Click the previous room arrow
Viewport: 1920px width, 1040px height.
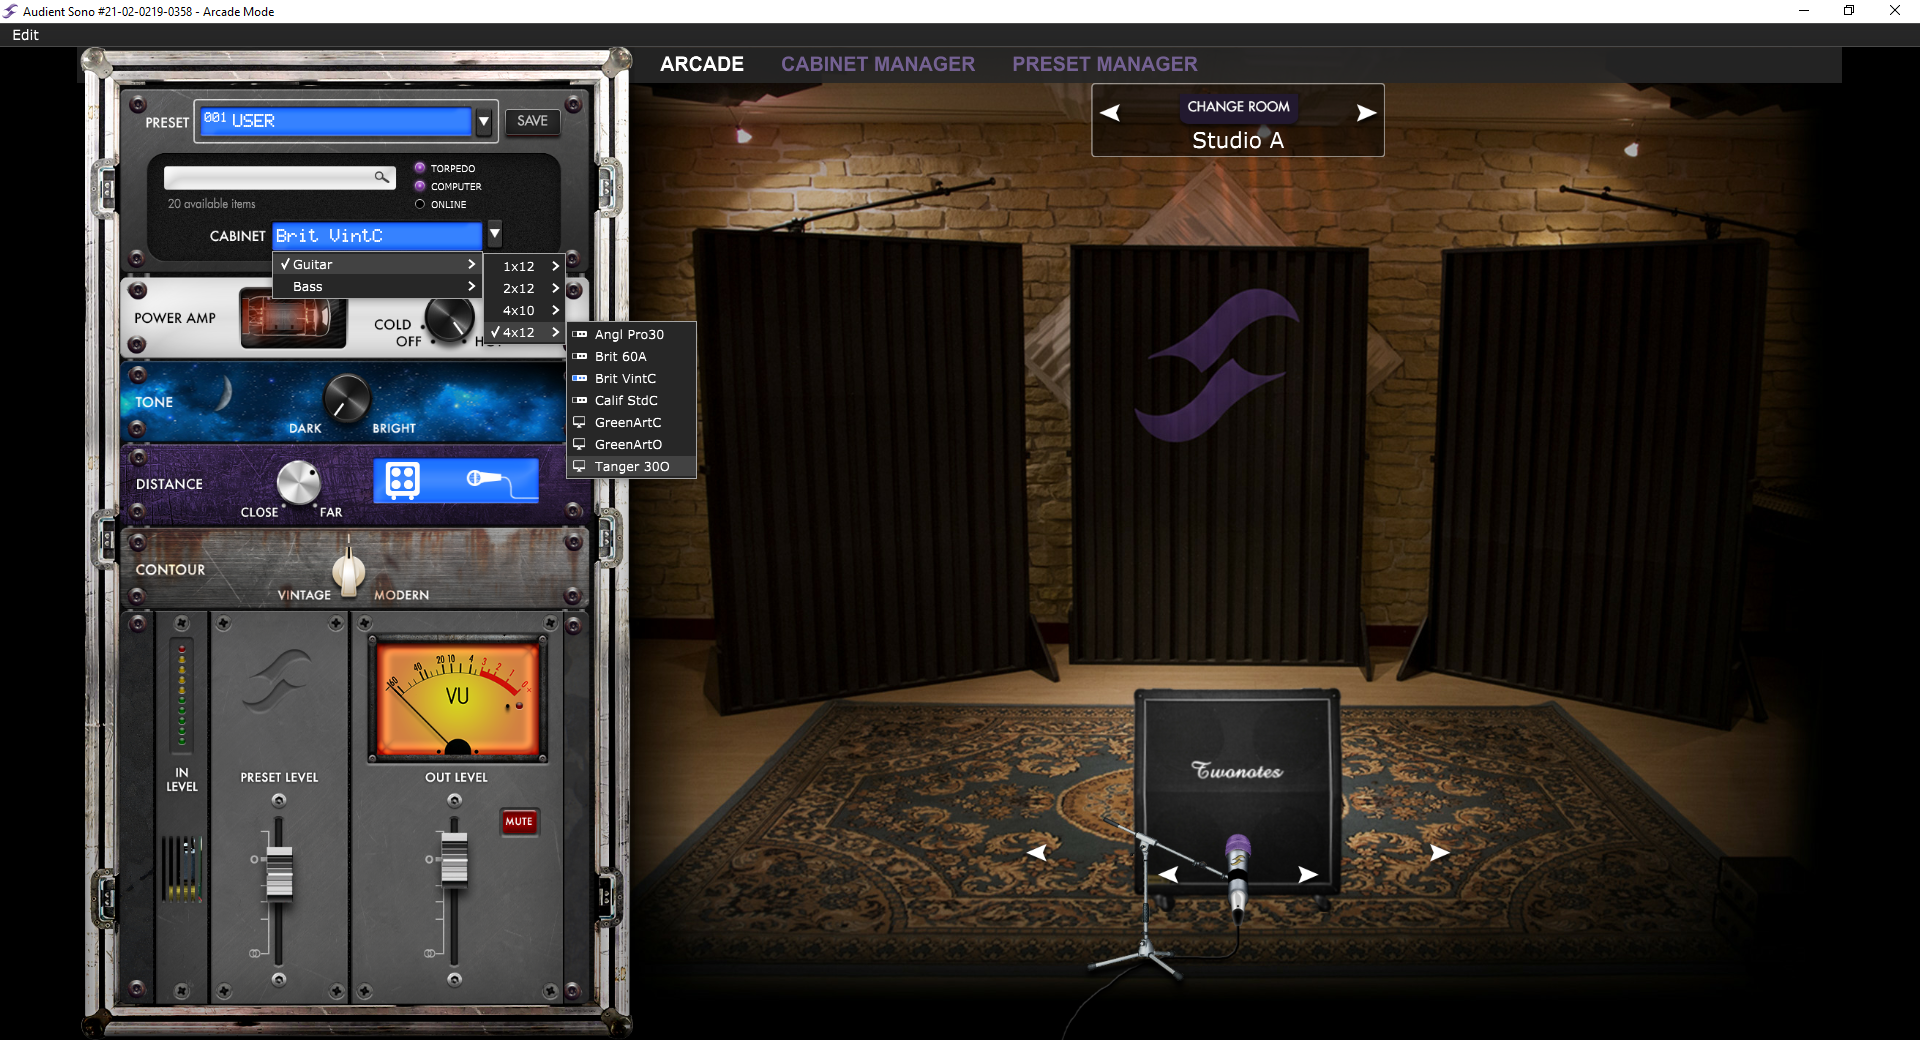pyautogui.click(x=1110, y=113)
